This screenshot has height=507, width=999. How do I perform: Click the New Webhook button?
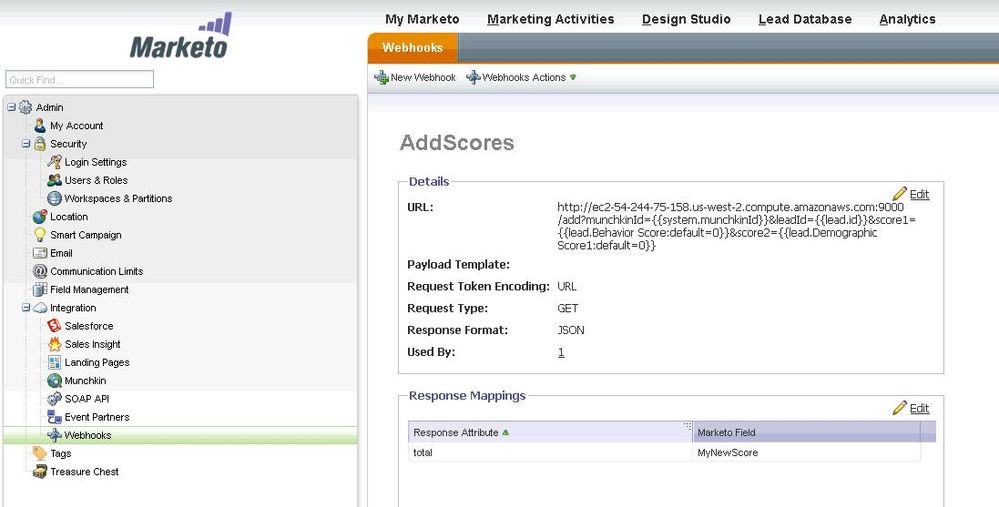(x=415, y=77)
